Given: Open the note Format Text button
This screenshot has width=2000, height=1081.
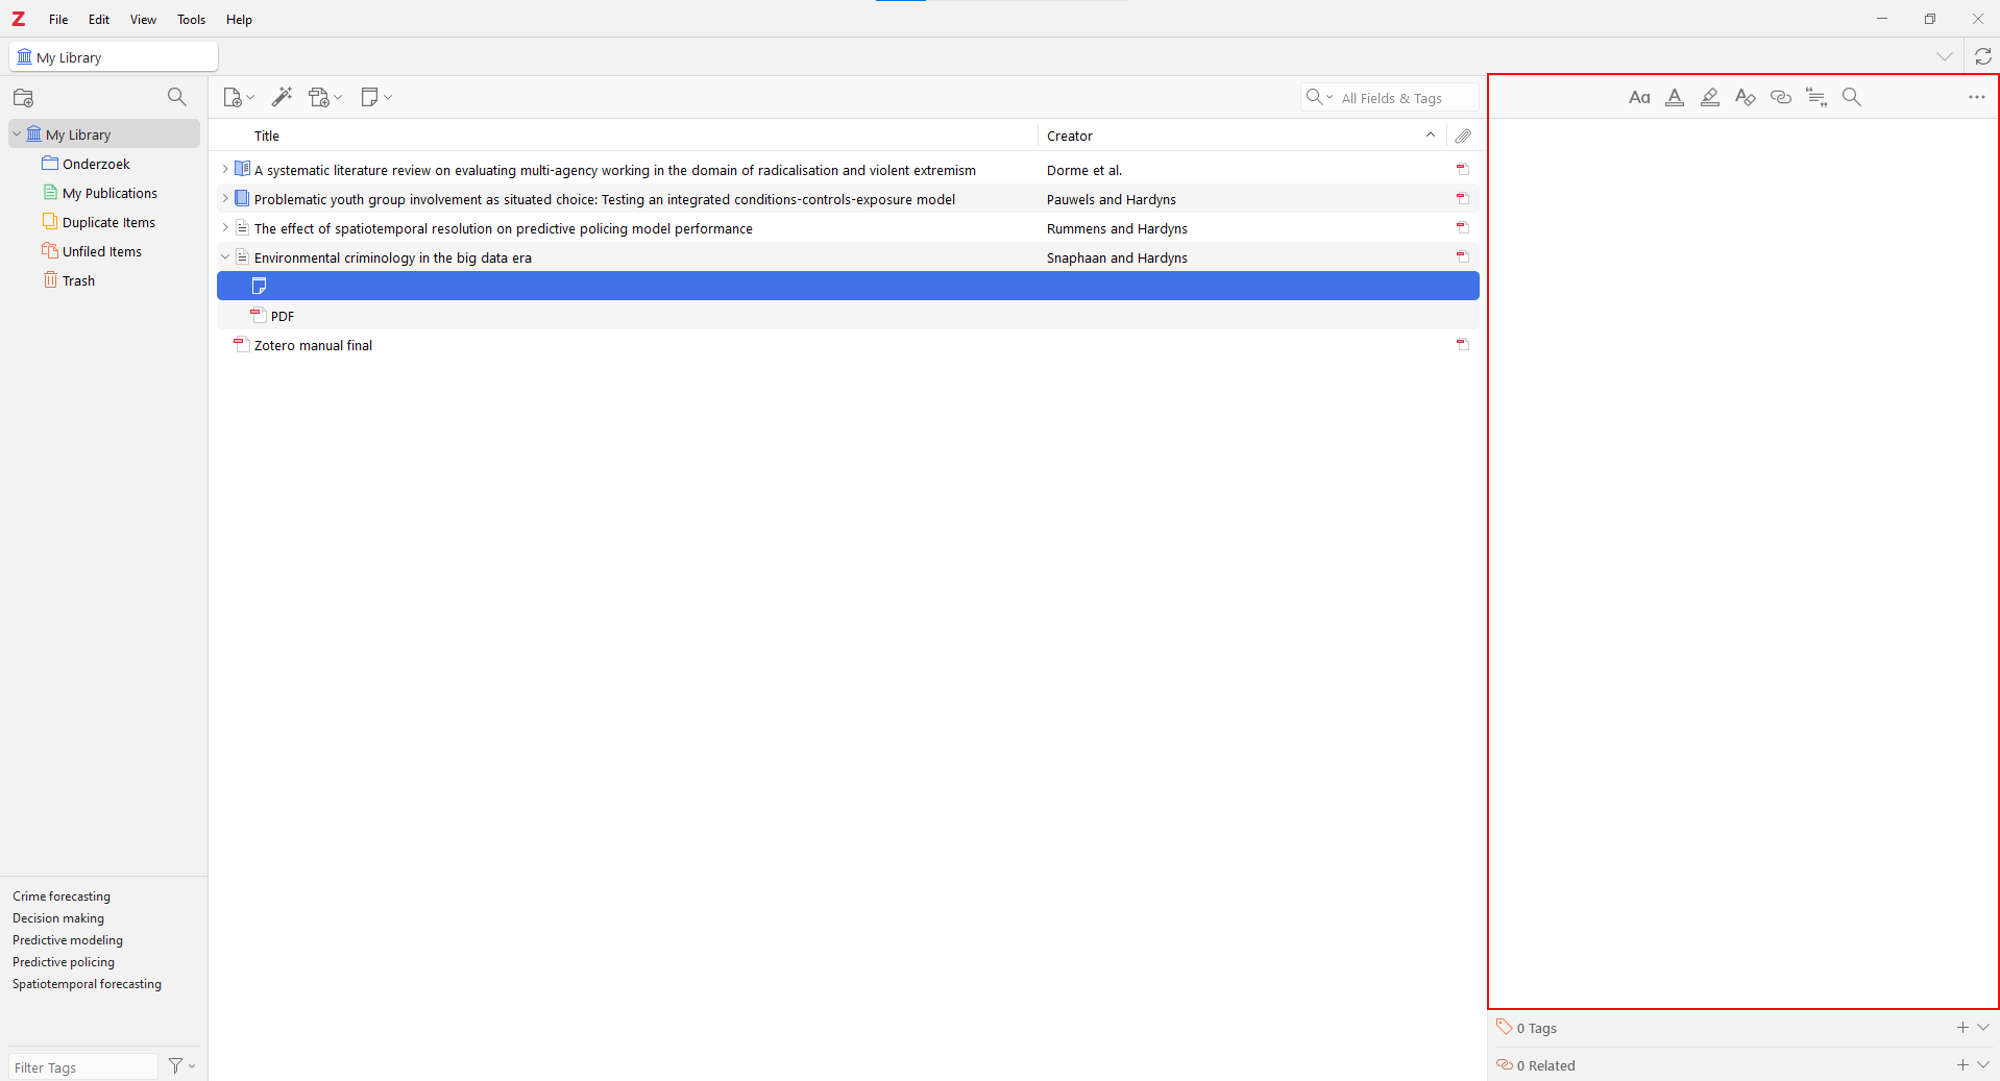Looking at the screenshot, I should [x=1639, y=97].
